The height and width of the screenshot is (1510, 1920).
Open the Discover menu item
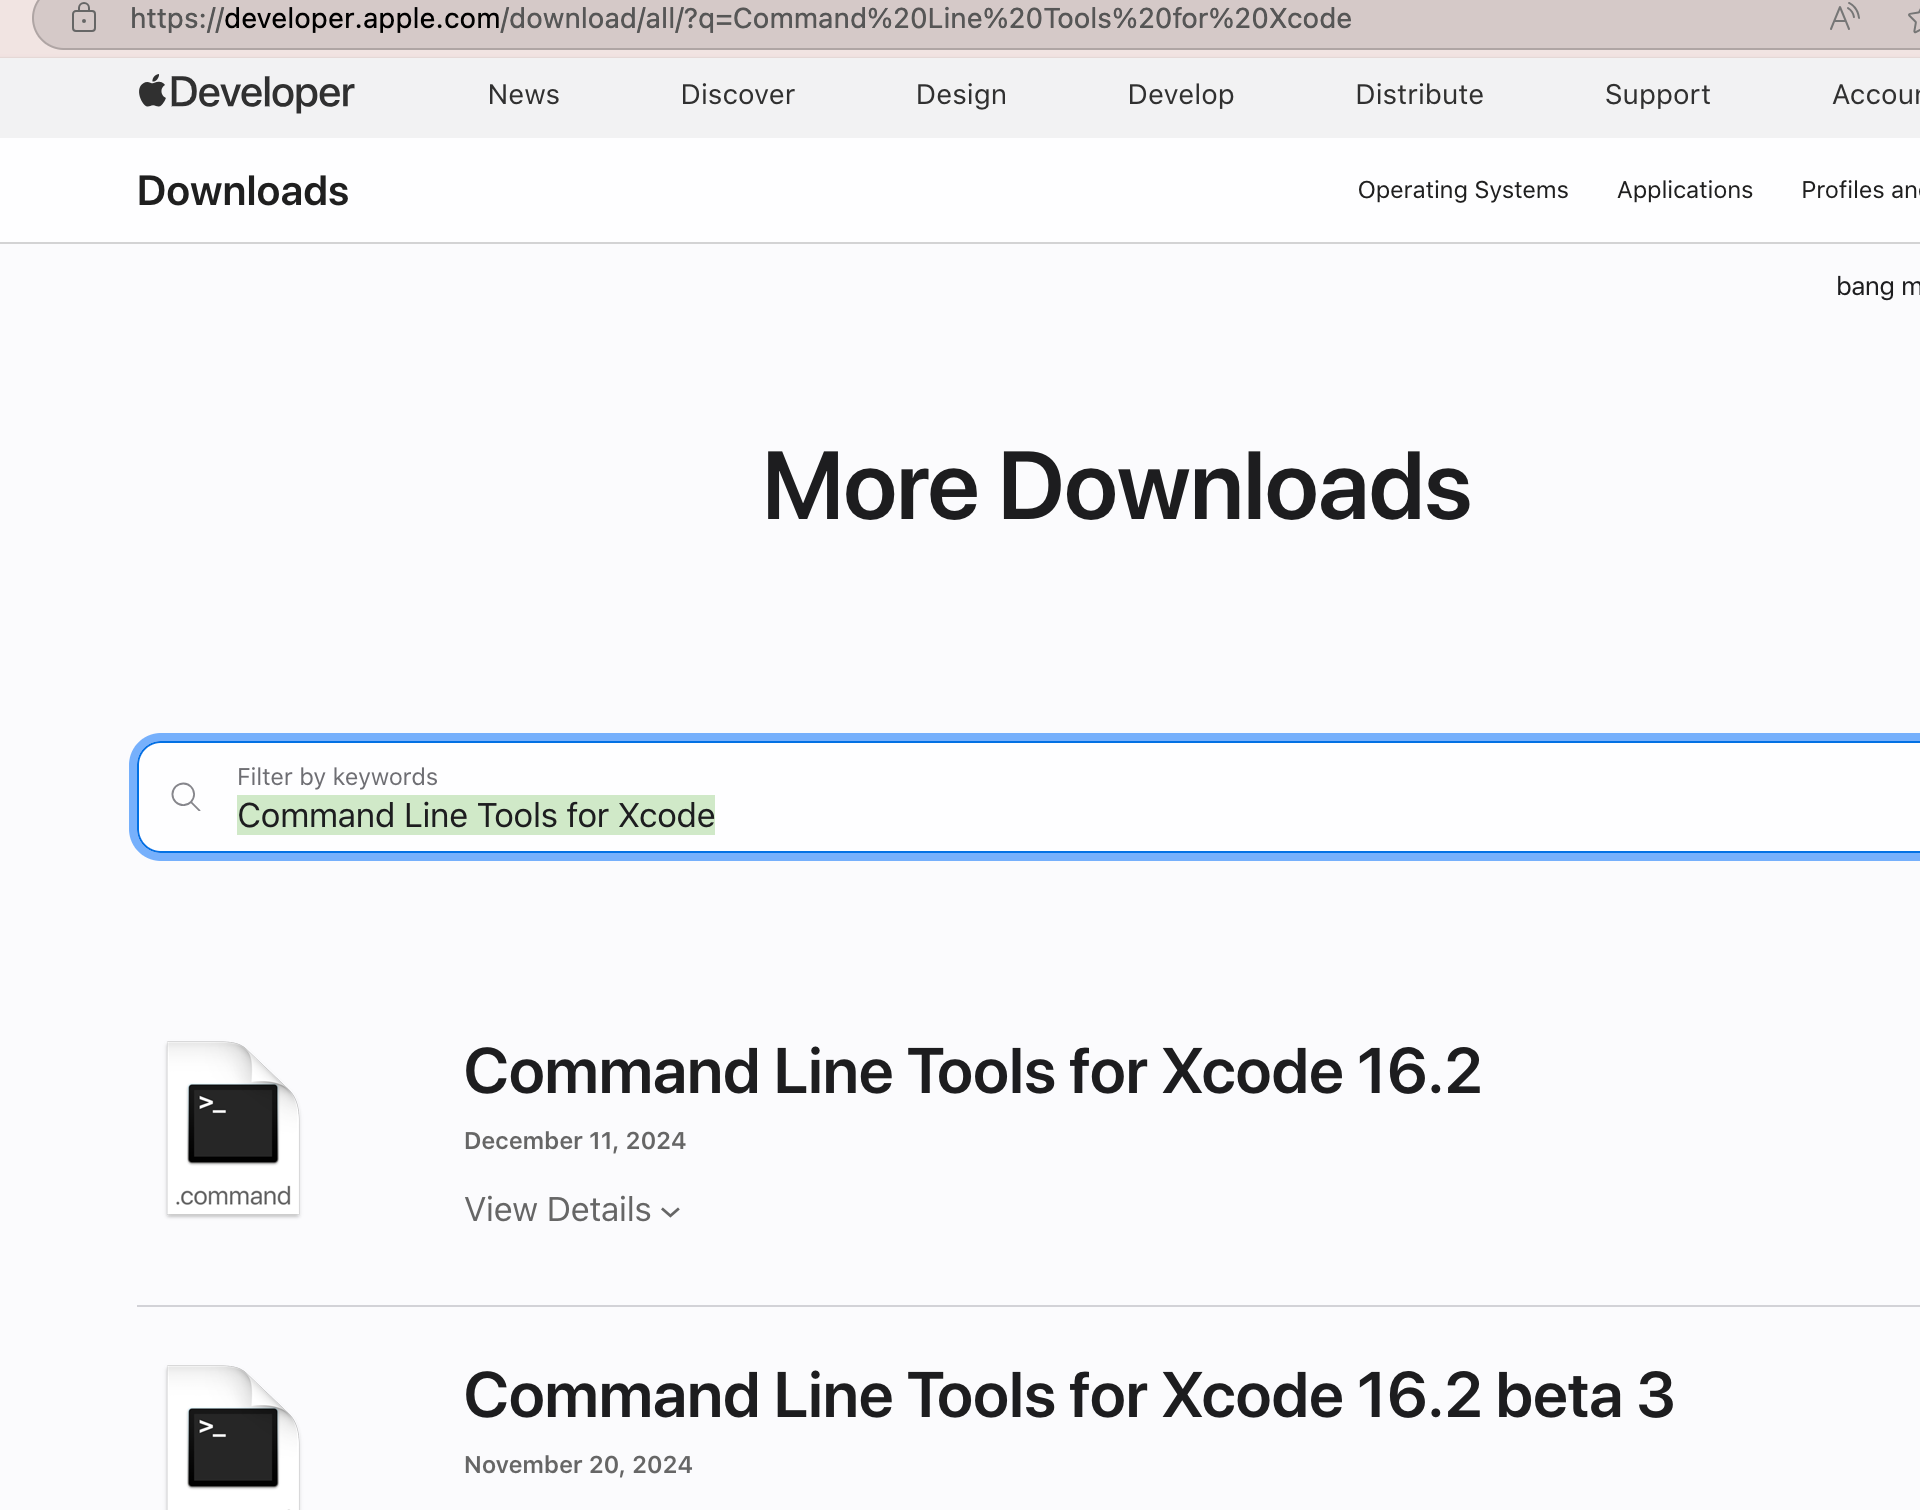coord(737,94)
